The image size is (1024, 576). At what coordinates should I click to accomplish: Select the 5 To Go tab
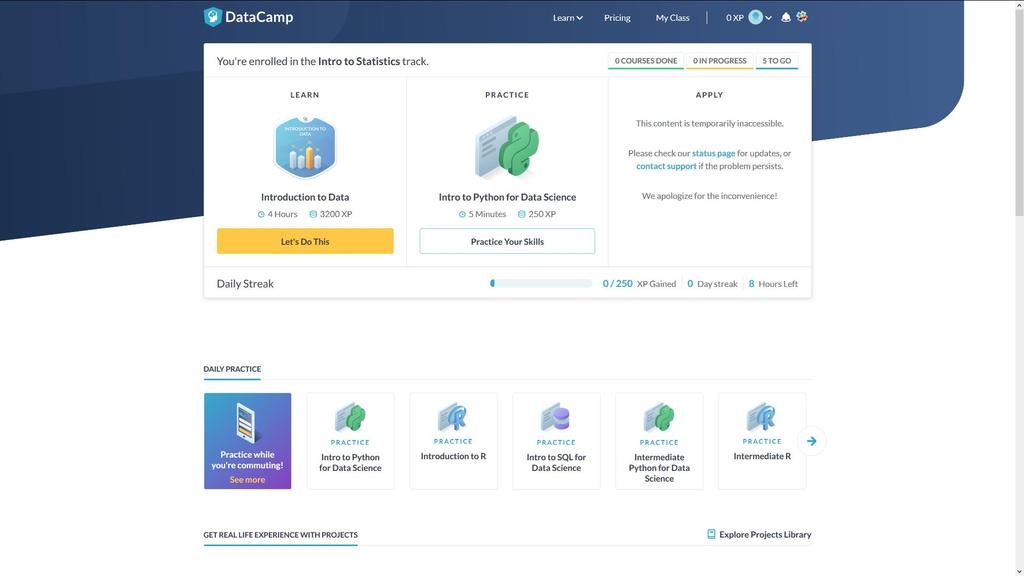776,61
